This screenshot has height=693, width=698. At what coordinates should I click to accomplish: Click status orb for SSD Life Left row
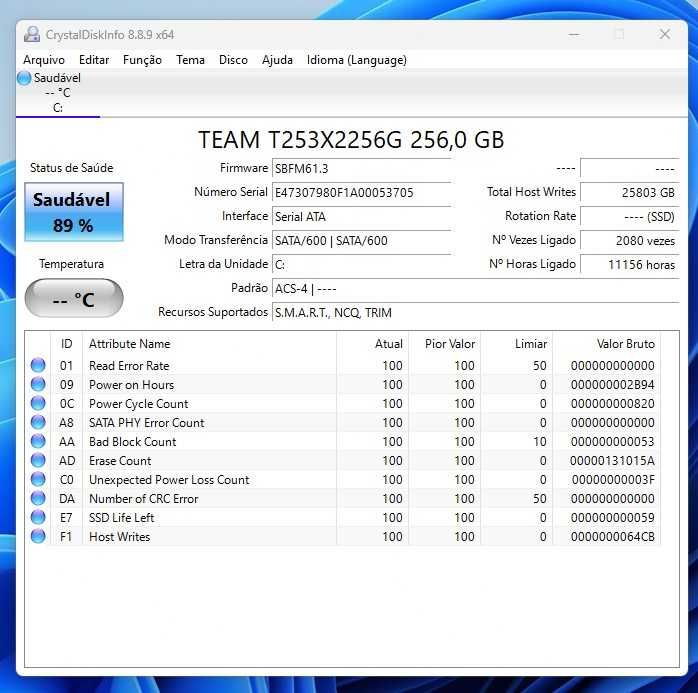pos(38,517)
